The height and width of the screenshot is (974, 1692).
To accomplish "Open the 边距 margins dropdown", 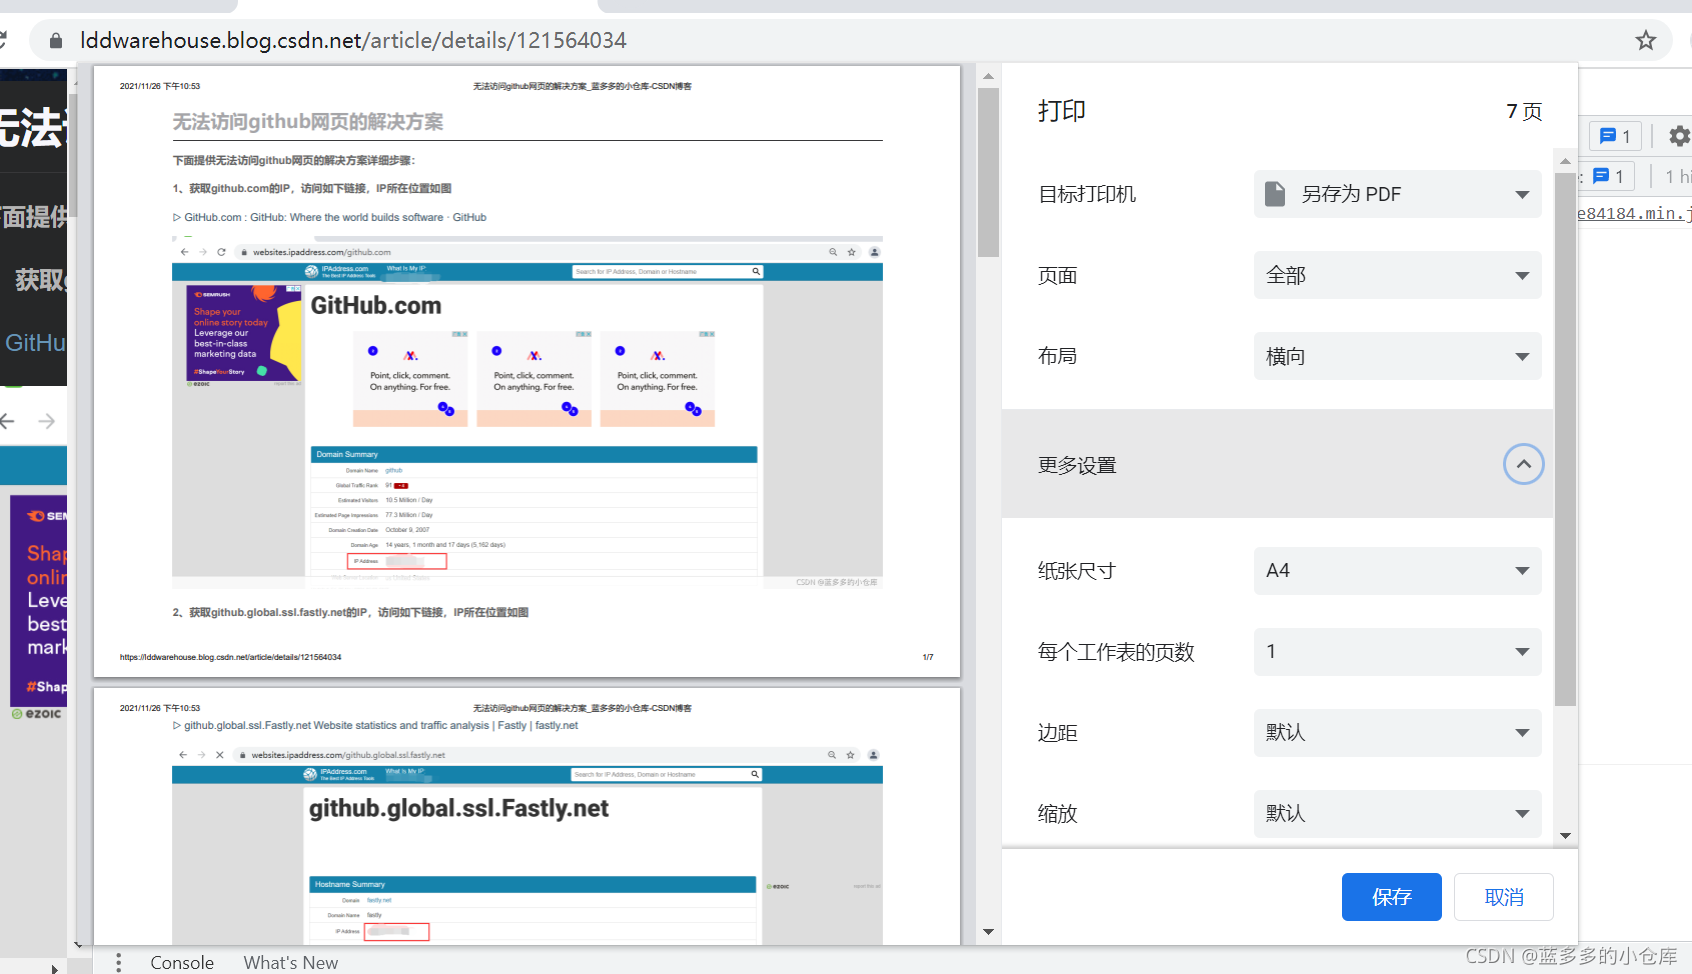I will pyautogui.click(x=1398, y=733).
